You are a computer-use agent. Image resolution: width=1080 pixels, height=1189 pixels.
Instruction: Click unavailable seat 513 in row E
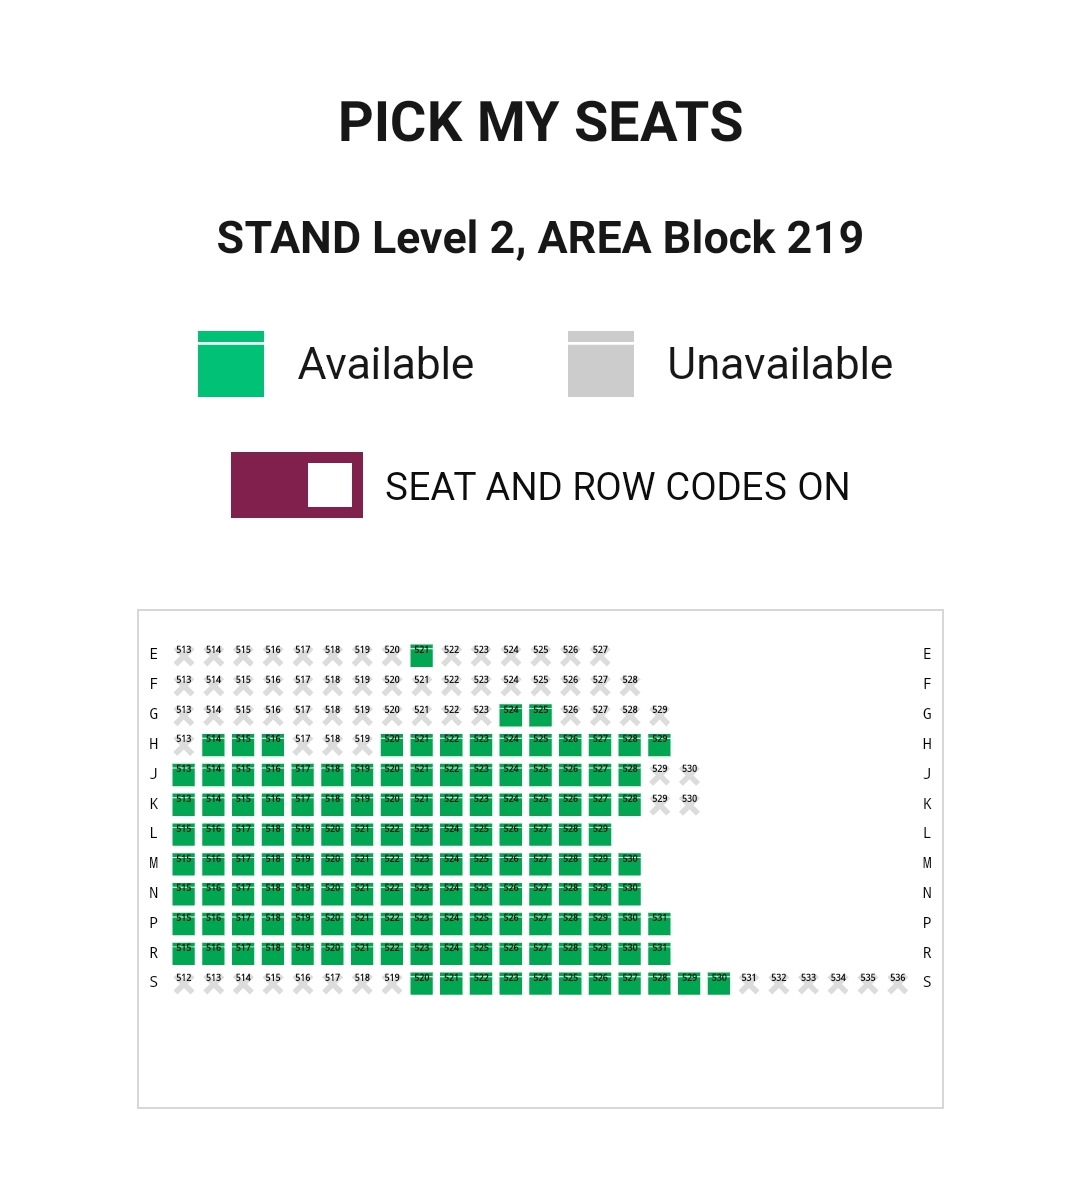click(183, 655)
